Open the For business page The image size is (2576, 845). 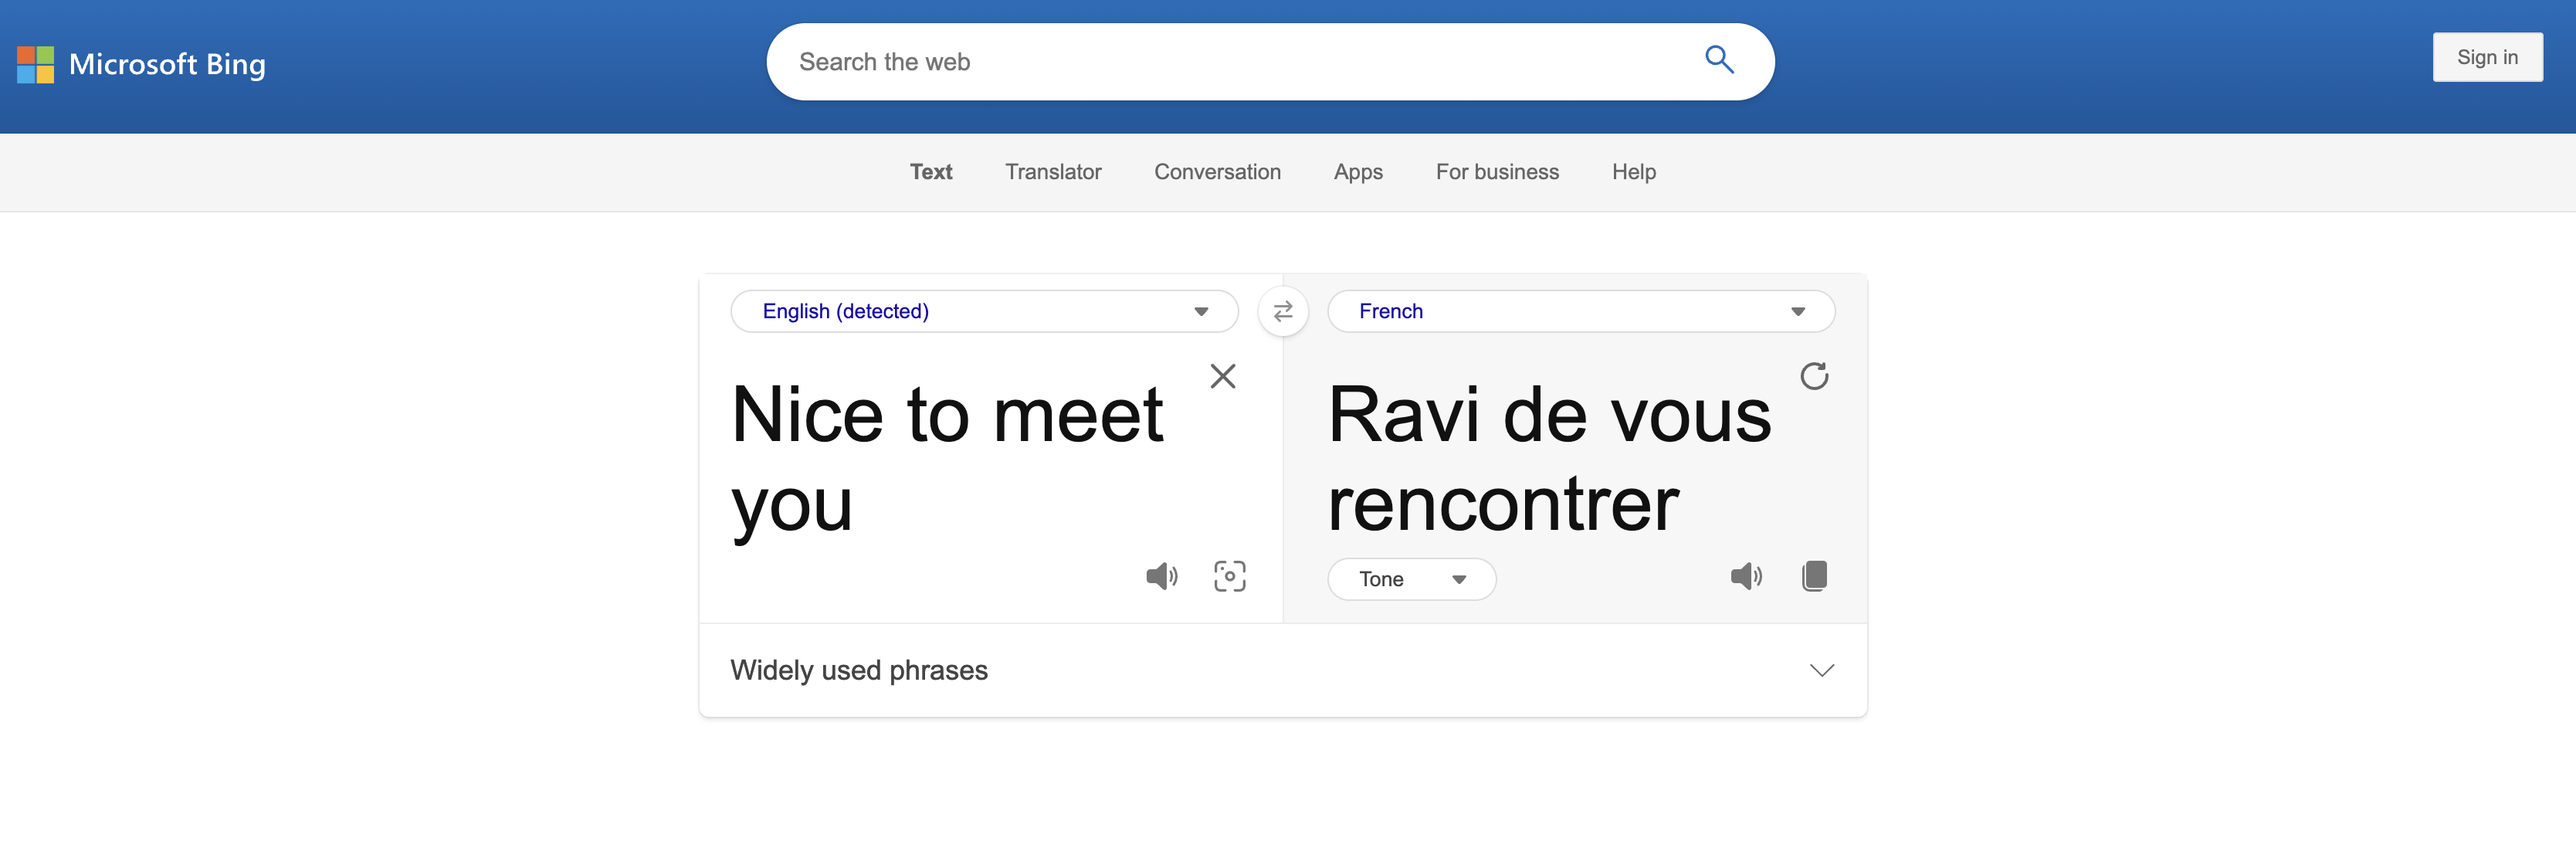click(x=1497, y=172)
